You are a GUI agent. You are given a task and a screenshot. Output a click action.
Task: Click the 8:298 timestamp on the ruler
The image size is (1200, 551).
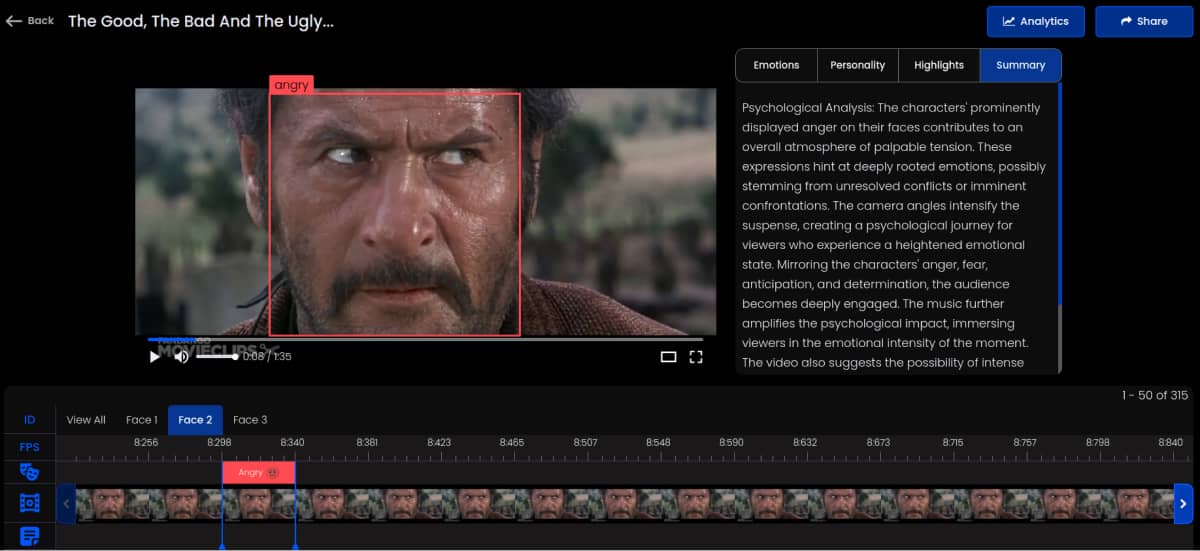pyautogui.click(x=219, y=442)
